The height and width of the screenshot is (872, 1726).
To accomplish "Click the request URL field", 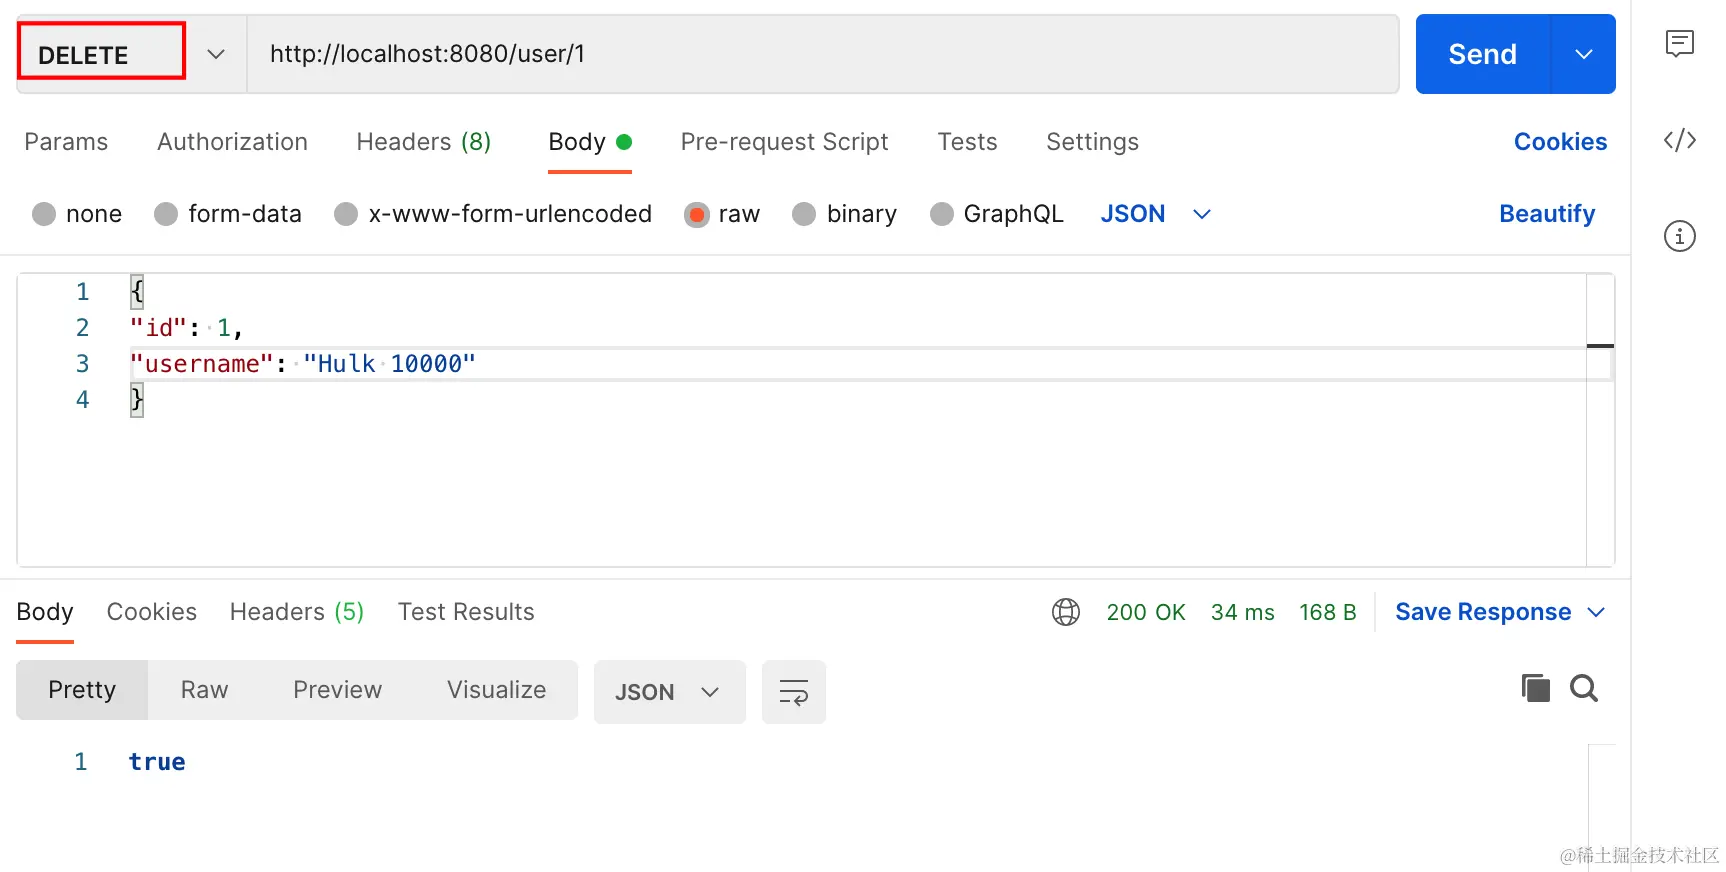I will click(x=823, y=54).
